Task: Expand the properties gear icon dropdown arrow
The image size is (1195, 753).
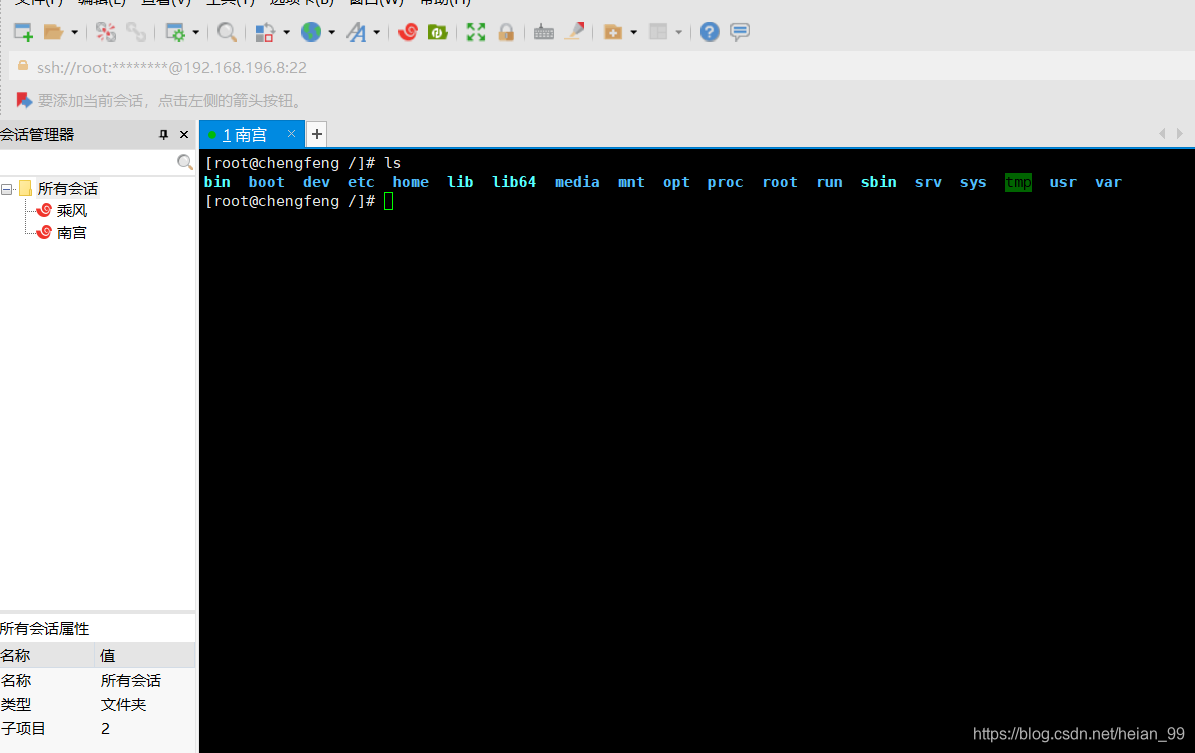Action: pyautogui.click(x=196, y=32)
